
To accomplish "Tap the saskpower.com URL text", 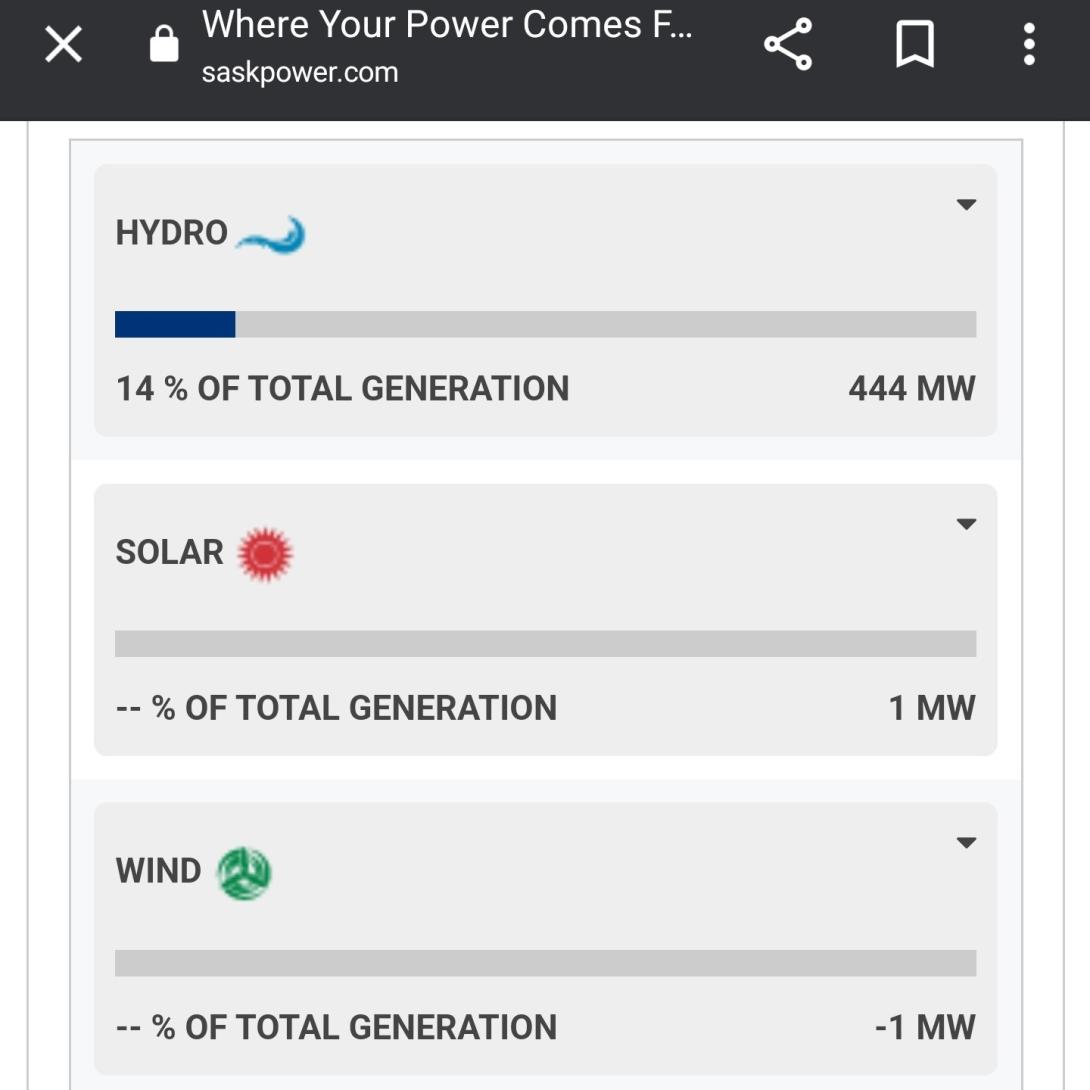I will pos(300,73).
